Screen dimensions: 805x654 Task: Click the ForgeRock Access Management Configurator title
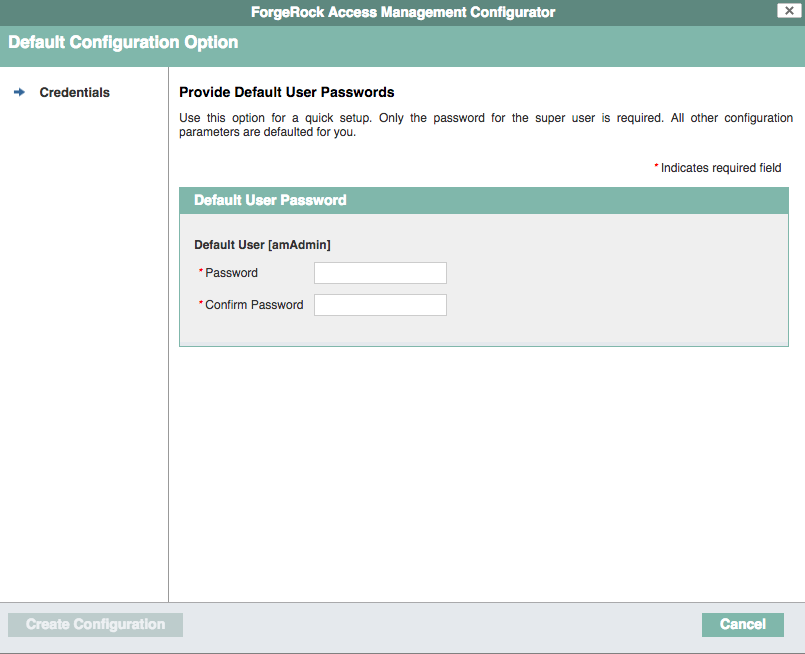click(402, 12)
